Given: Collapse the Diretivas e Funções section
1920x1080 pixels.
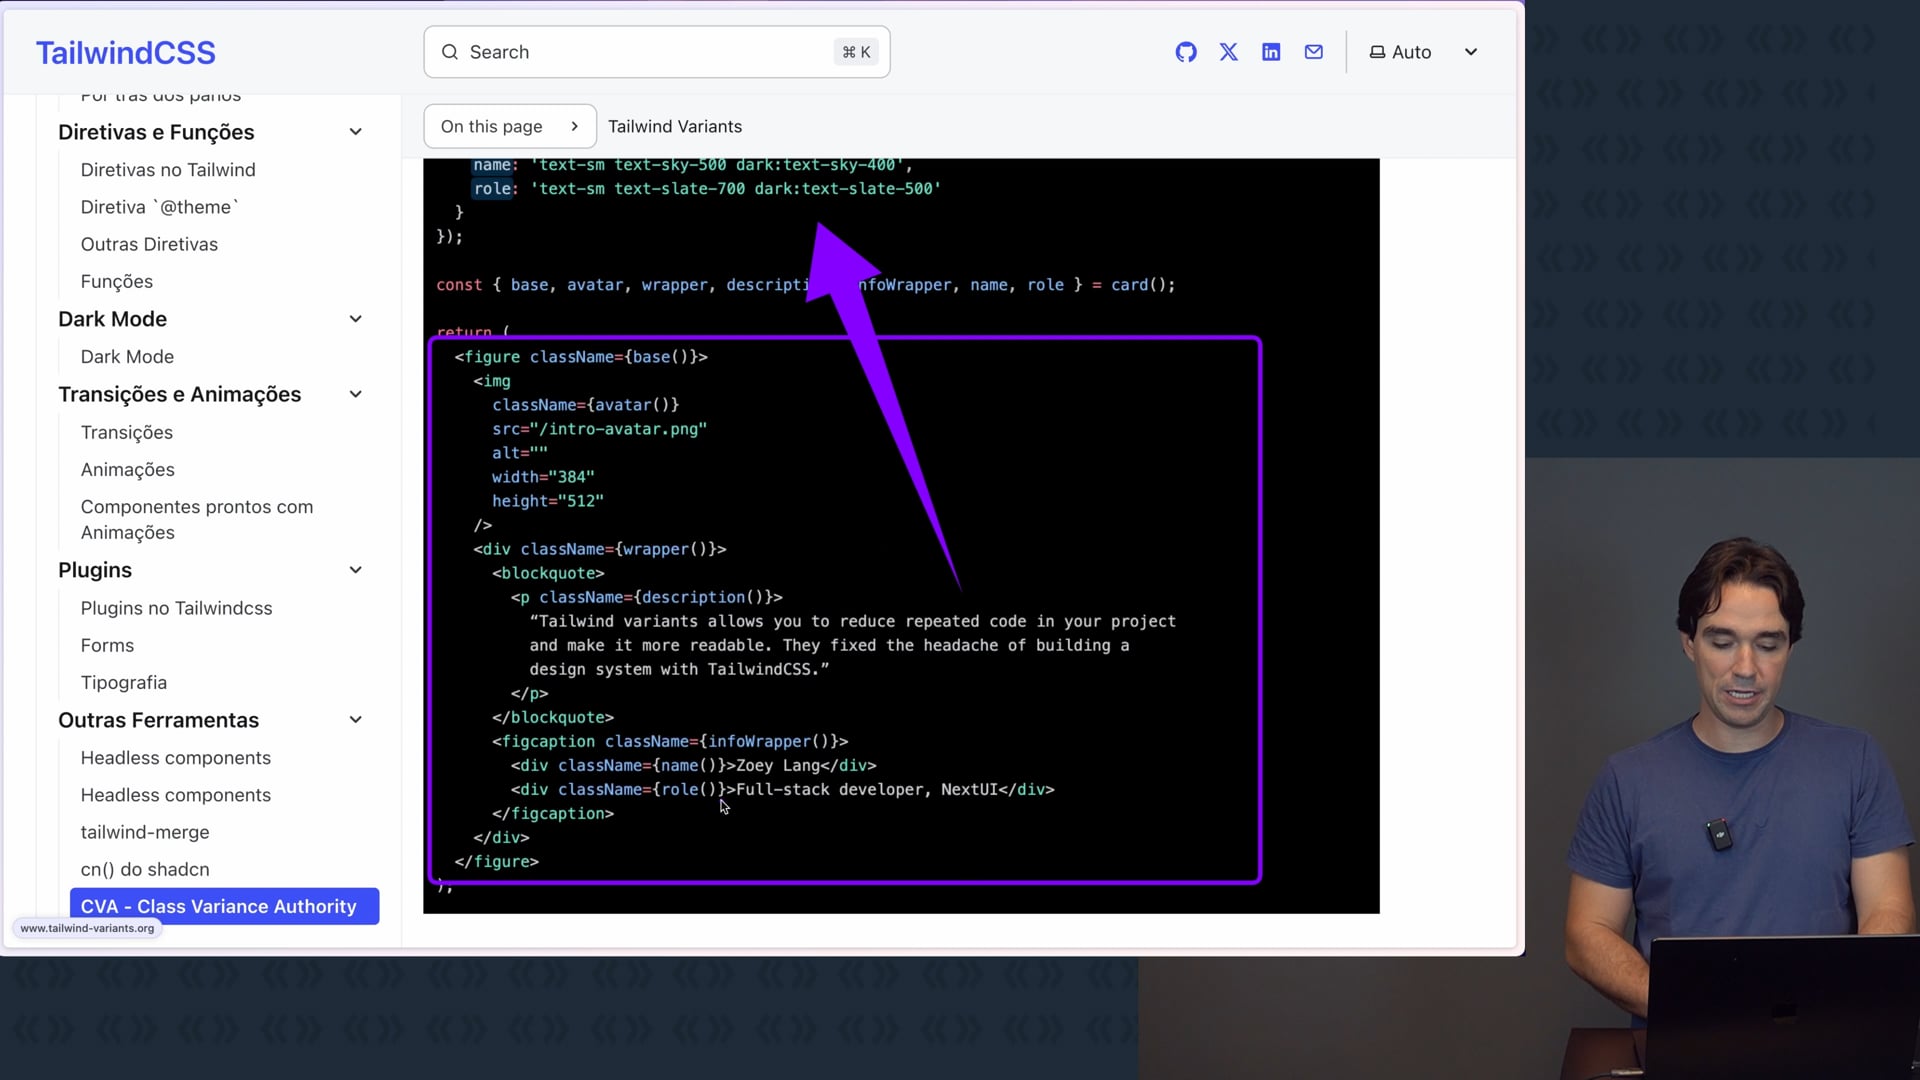Looking at the screenshot, I should [x=355, y=132].
